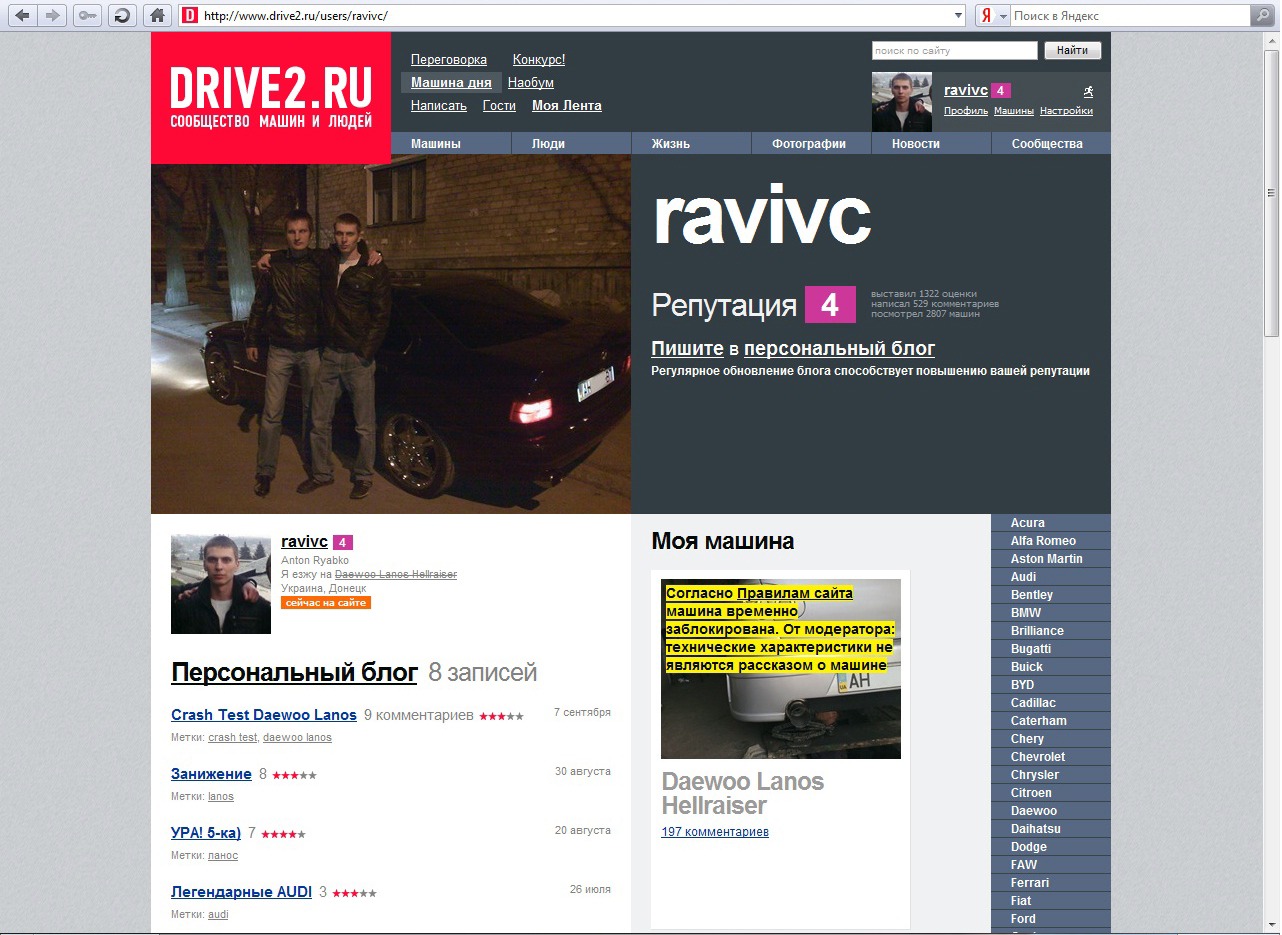Image resolution: width=1282 pixels, height=935 pixels.
Task: Click the profile avatar beside Anton Ryabko
Action: [221, 584]
